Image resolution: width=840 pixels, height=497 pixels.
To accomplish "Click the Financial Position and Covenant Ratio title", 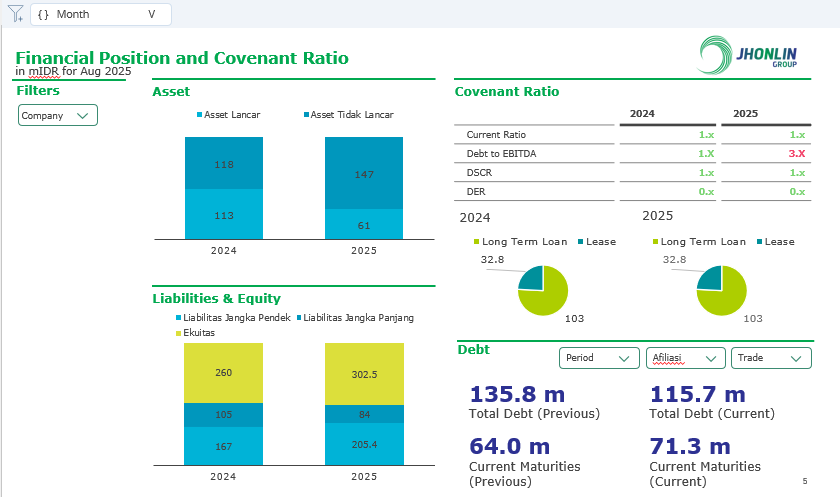I will click(182, 58).
